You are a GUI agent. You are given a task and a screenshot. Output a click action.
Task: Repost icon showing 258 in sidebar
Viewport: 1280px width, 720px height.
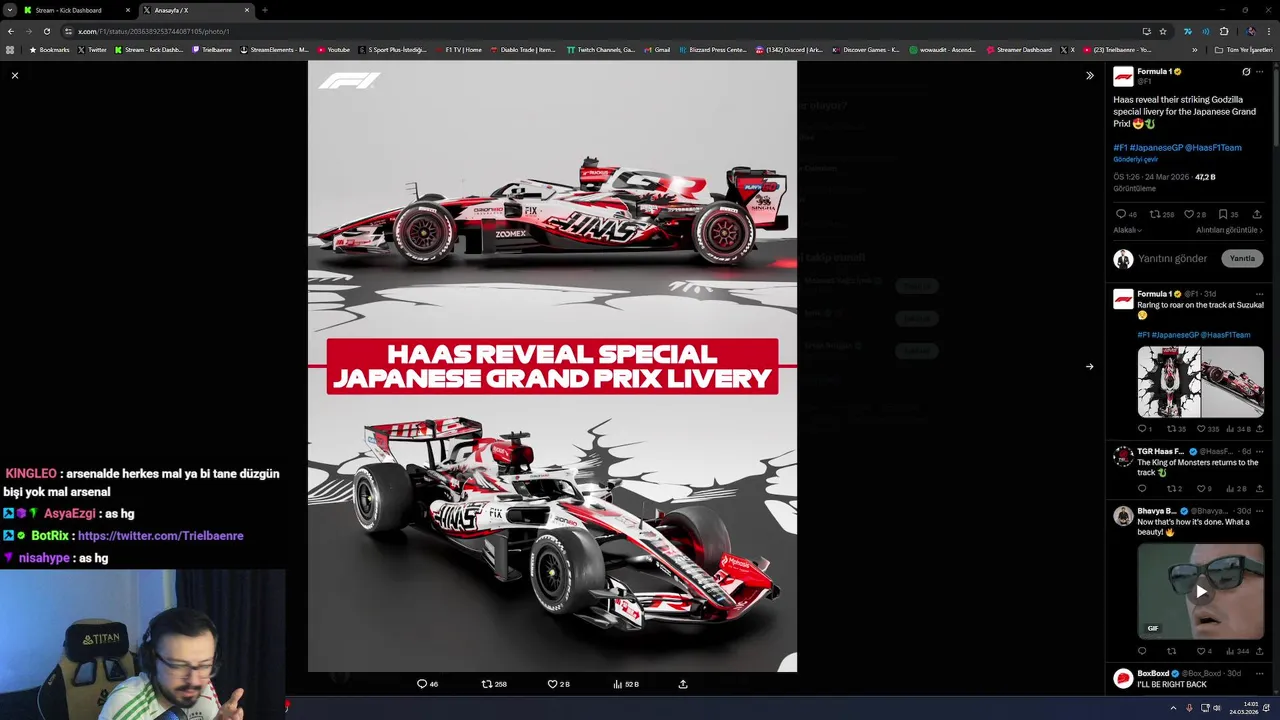[1155, 214]
